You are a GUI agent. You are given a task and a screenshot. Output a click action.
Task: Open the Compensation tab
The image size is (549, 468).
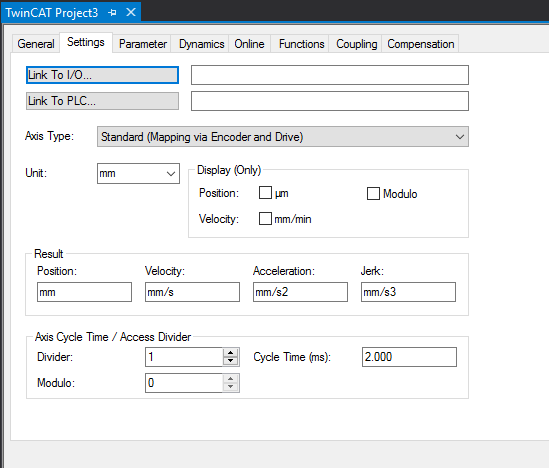(421, 44)
